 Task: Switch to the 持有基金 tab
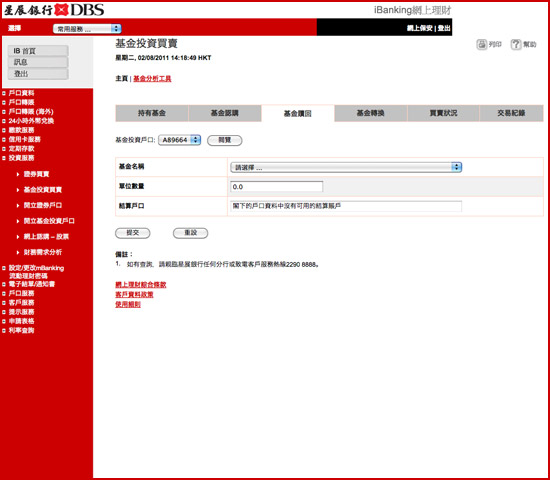pos(152,113)
